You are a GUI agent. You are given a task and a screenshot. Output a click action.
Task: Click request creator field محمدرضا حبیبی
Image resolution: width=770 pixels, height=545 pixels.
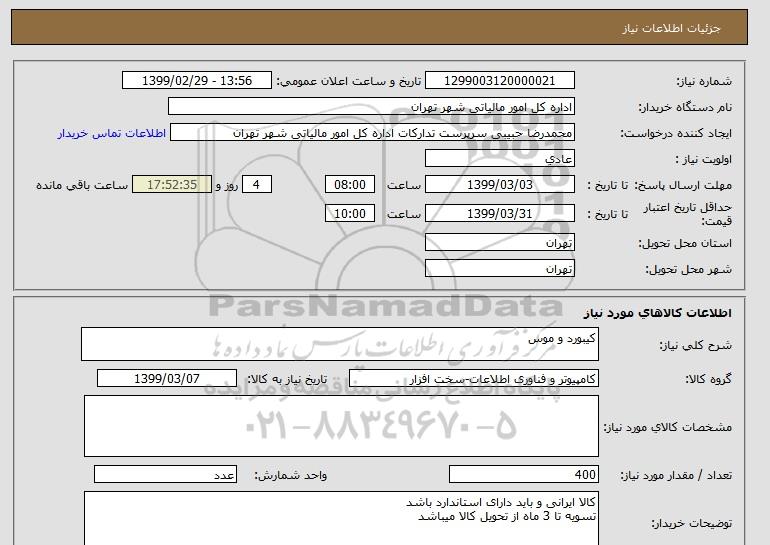[x=372, y=133]
